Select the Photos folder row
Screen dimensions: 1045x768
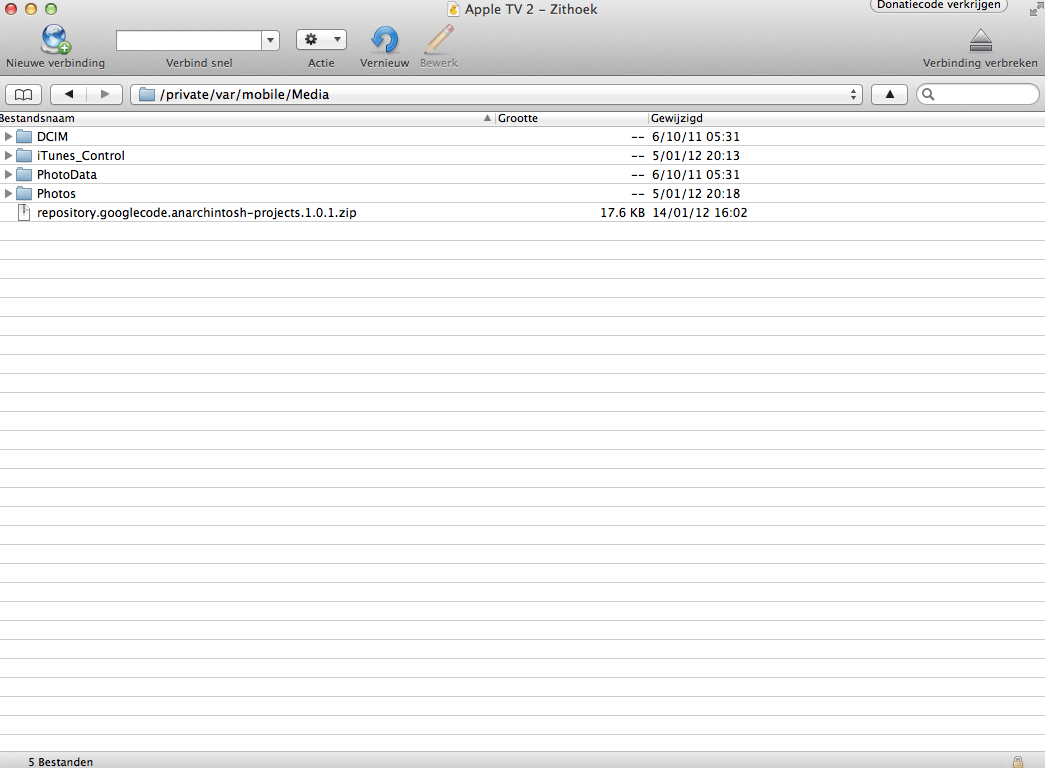click(56, 194)
